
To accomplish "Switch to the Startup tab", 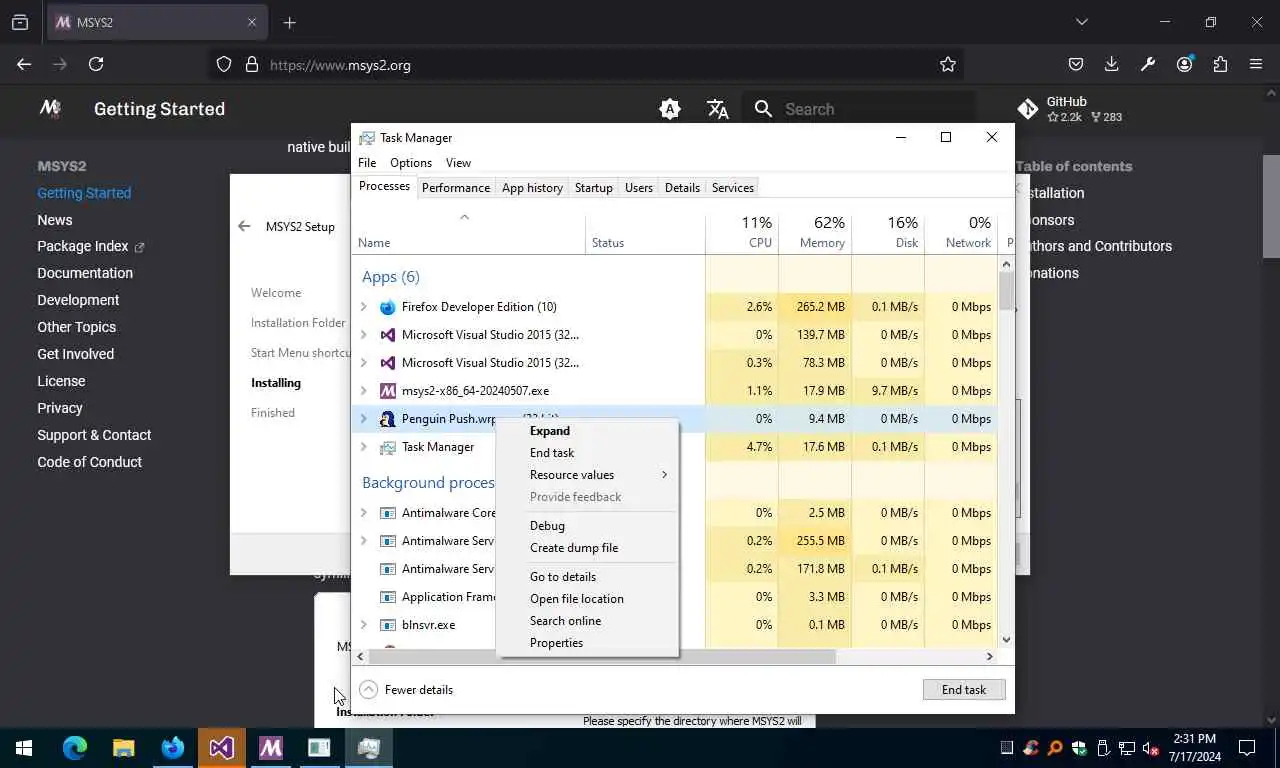I will coord(594,188).
